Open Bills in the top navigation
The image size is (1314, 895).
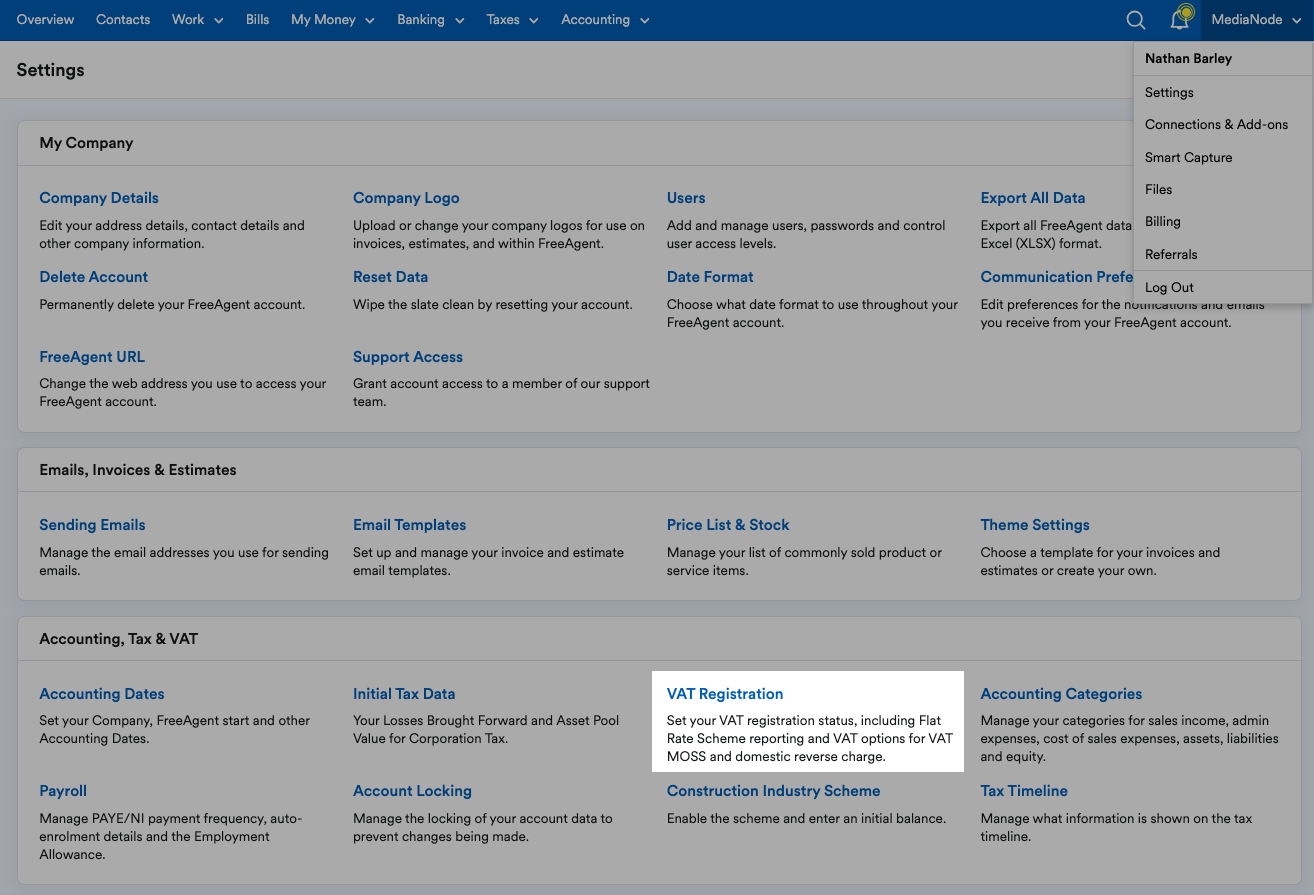[257, 20]
